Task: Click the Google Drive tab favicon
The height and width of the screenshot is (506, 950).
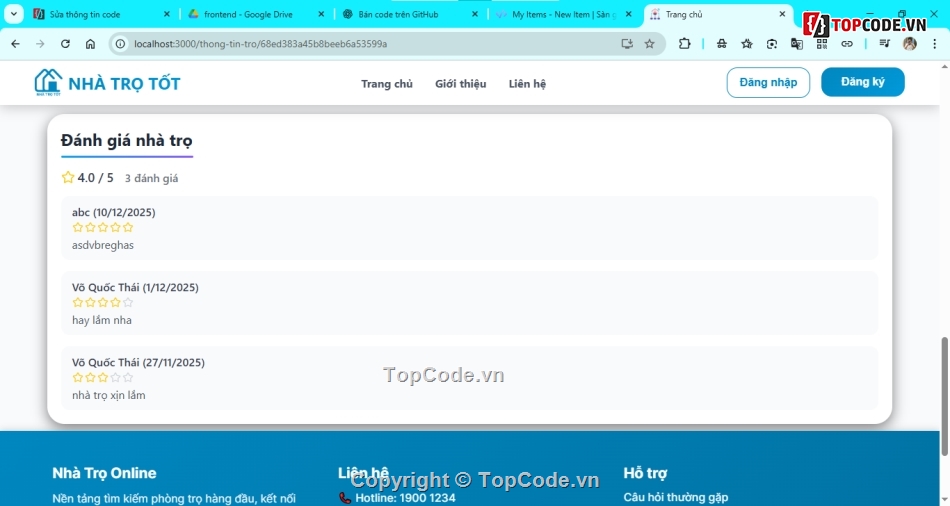Action: coord(194,14)
